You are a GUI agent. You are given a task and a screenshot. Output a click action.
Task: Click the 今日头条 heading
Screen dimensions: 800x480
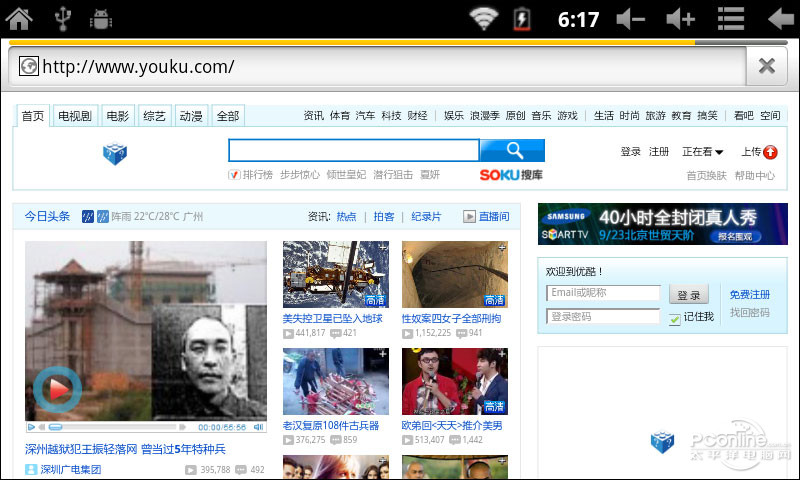47,216
